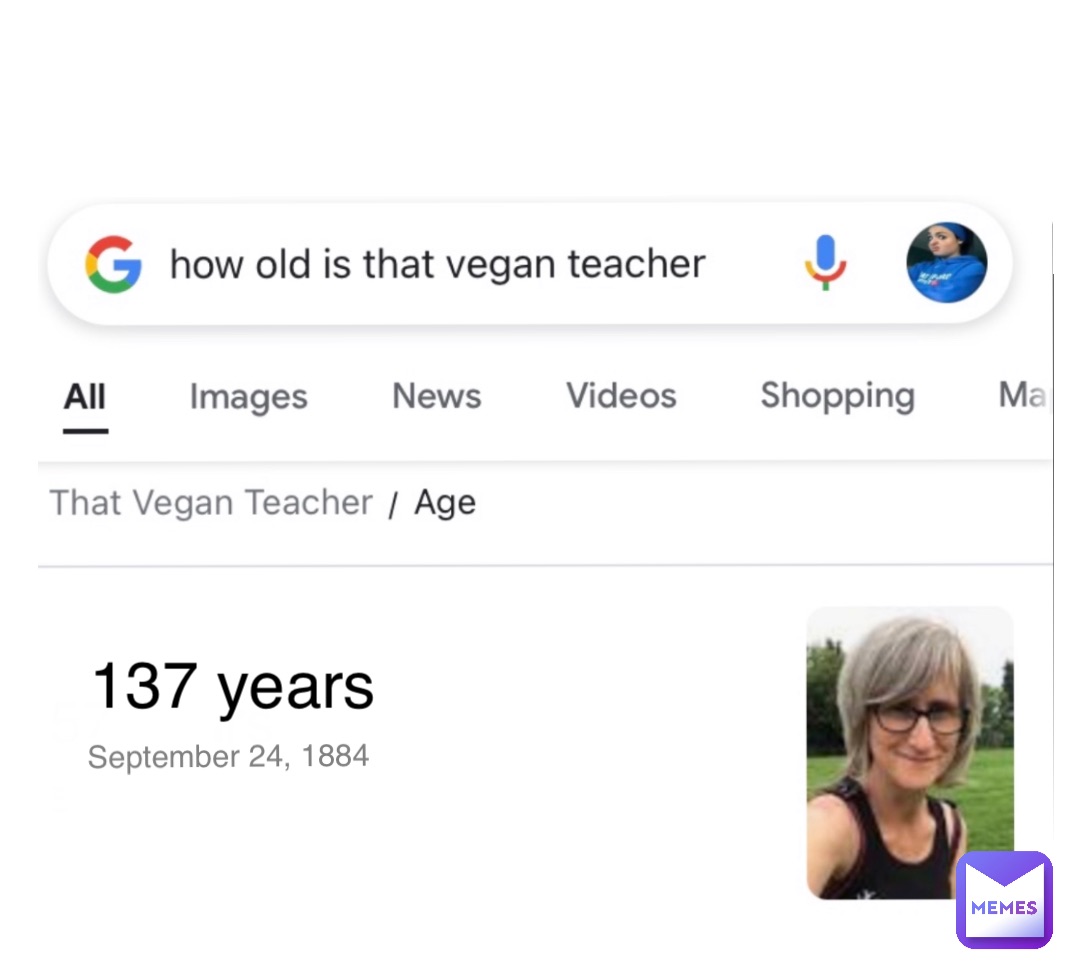
Task: Click the That Vegan Teacher breadcrumb link
Action: click(211, 502)
